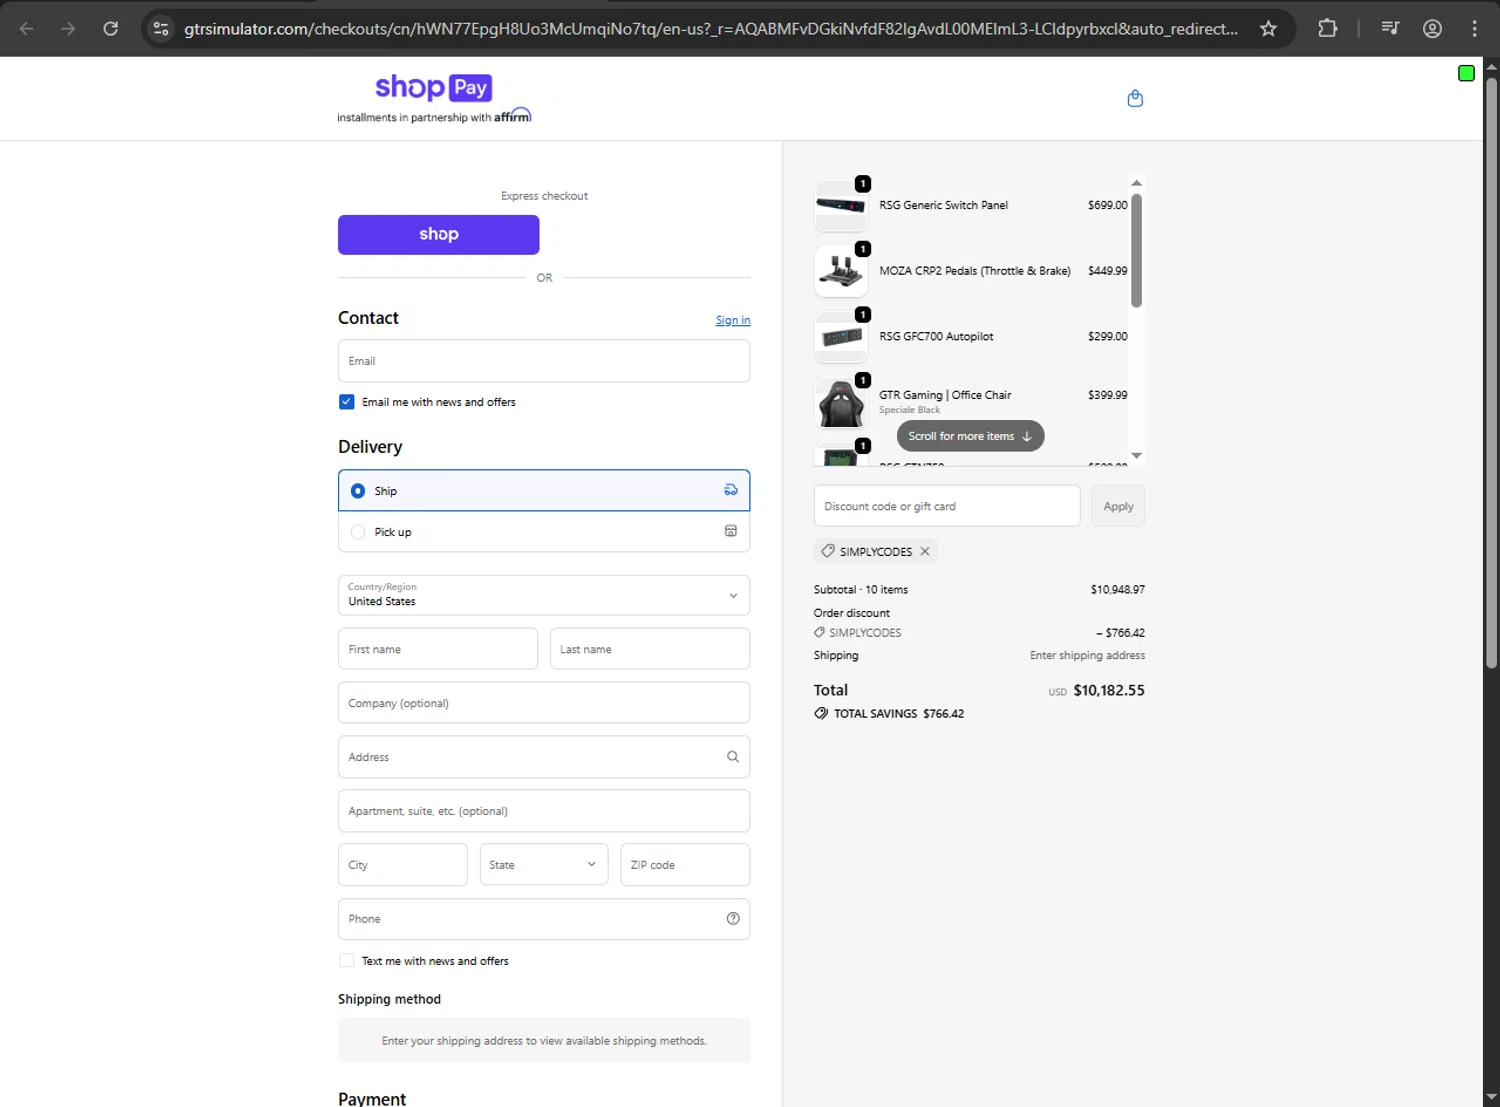1500x1107 pixels.
Task: Click the GTR Gaming Office Chair thumbnail
Action: pos(841,403)
